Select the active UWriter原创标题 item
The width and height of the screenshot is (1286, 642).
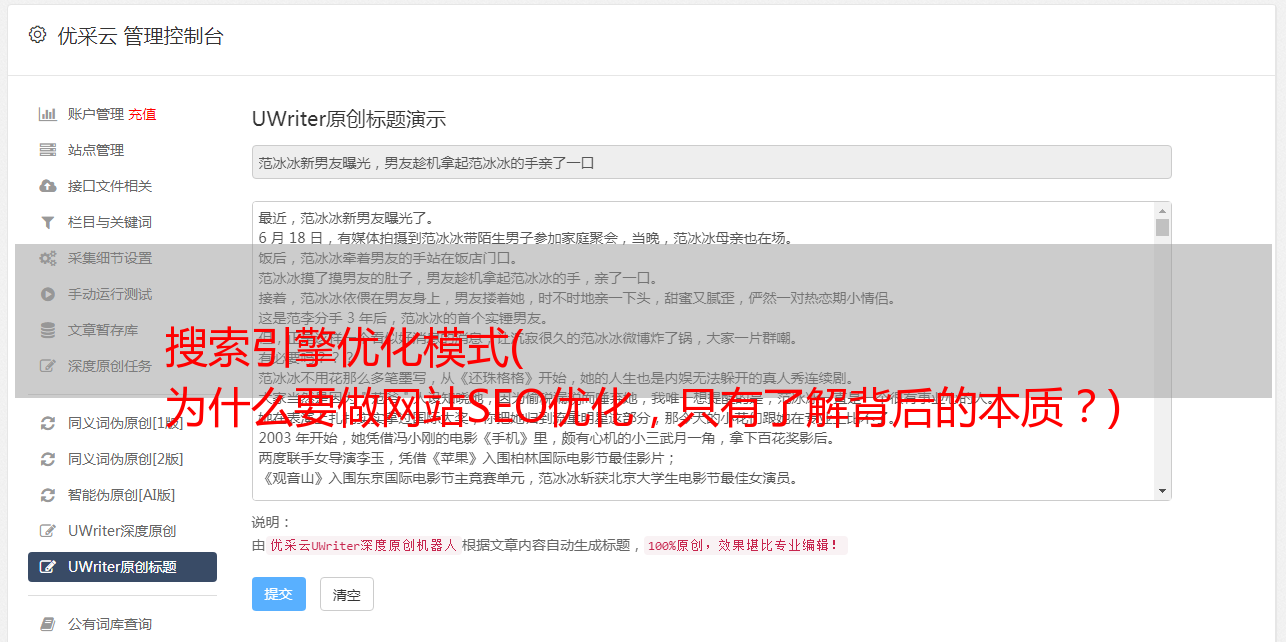tap(122, 567)
